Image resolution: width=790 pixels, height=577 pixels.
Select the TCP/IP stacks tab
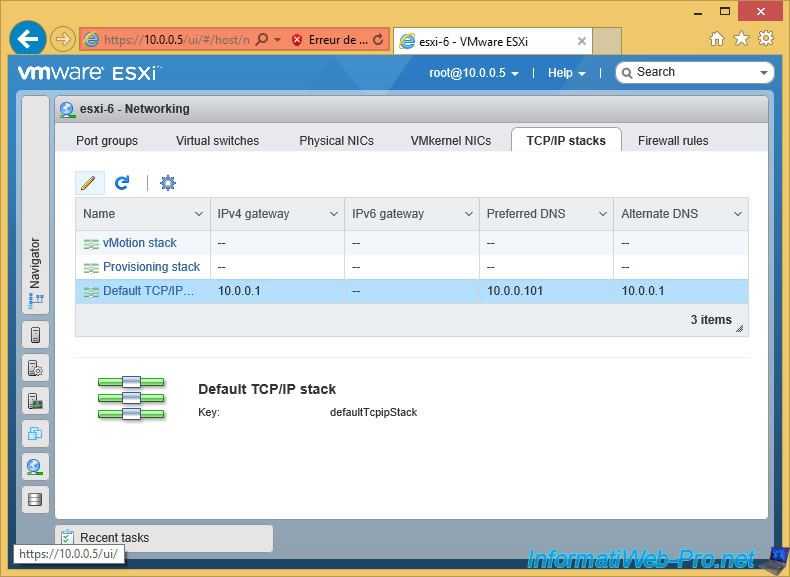(x=566, y=141)
